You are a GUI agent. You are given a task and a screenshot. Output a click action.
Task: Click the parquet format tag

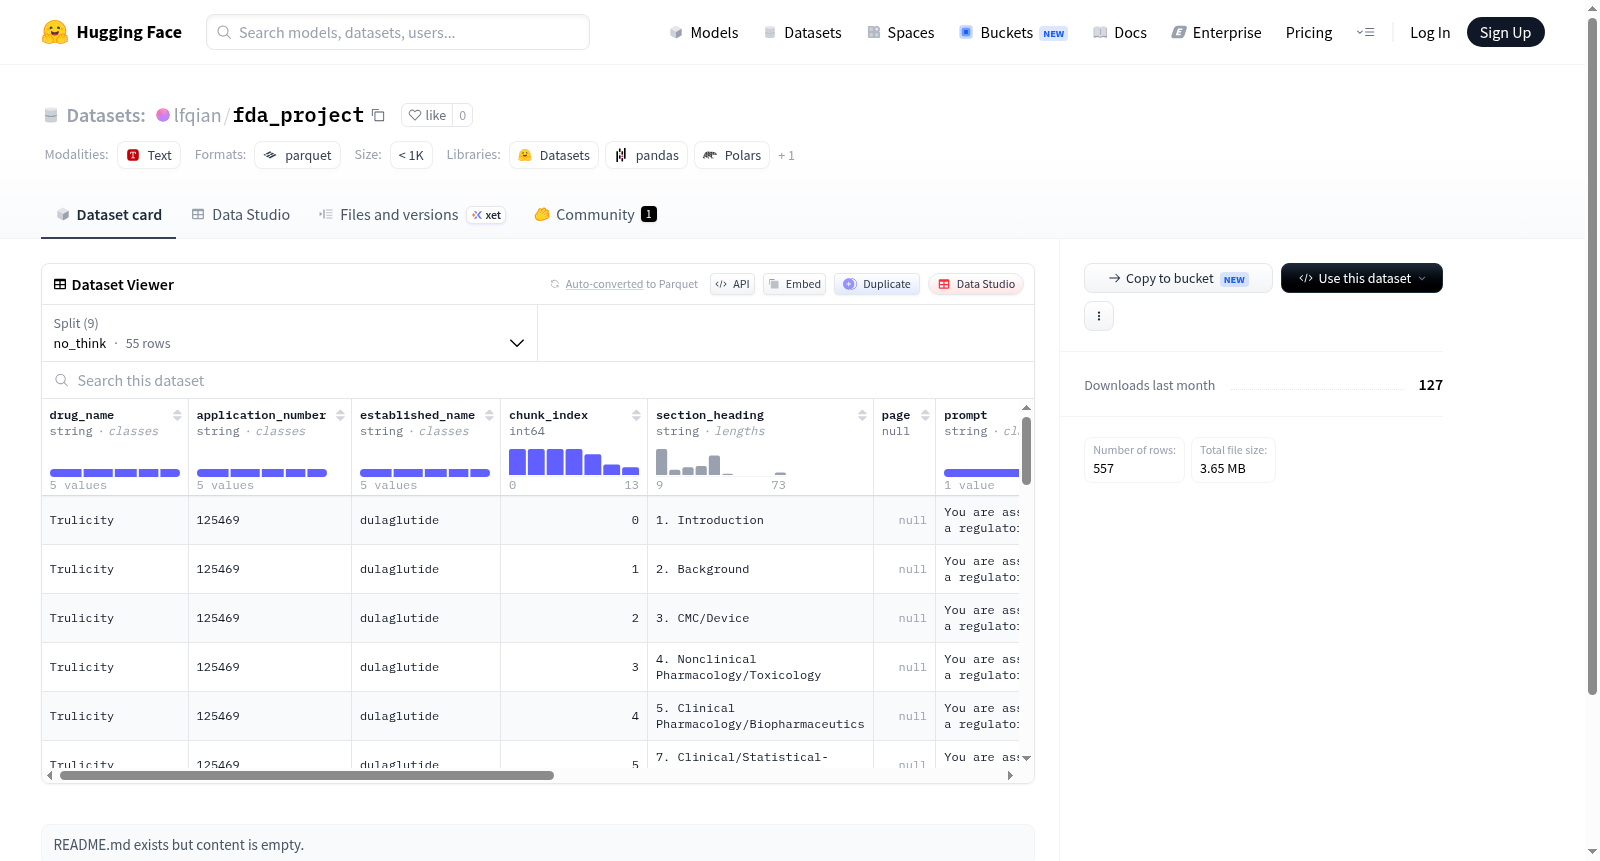[297, 155]
